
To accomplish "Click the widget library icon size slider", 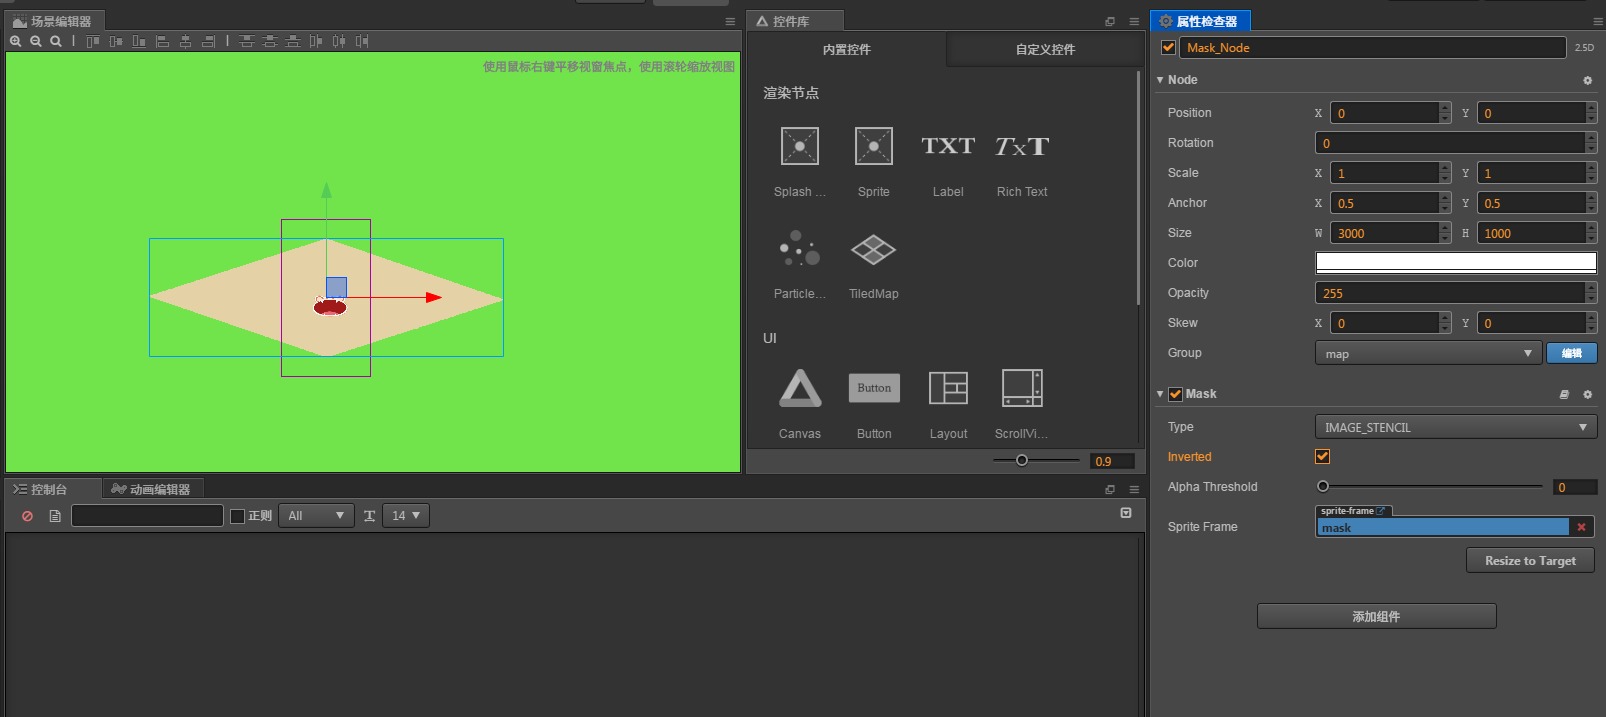I will click(1036, 461).
